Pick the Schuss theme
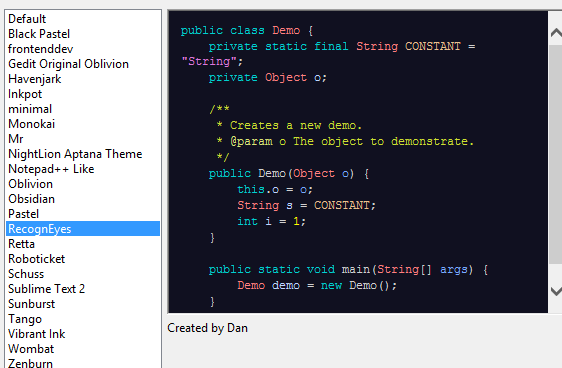Screen dimensions: 562x368 (83, 274)
